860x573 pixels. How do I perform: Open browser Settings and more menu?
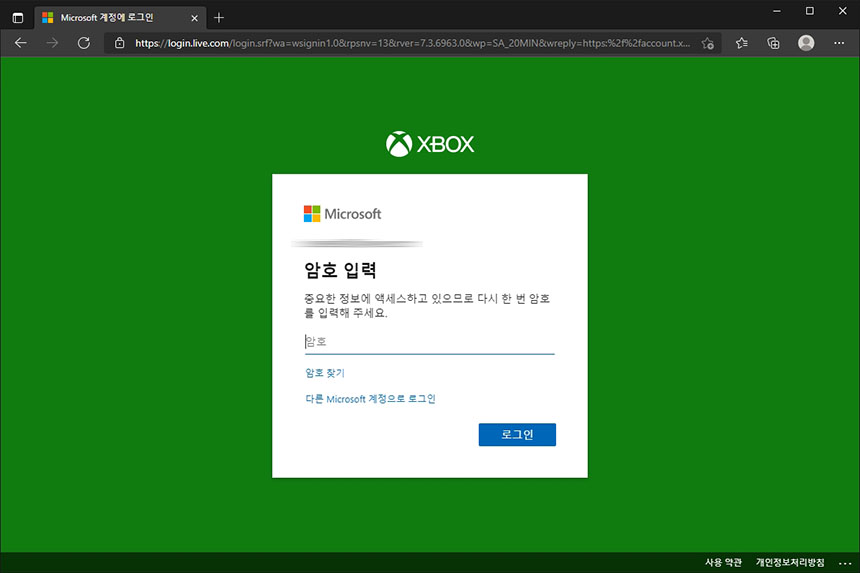pyautogui.click(x=839, y=43)
